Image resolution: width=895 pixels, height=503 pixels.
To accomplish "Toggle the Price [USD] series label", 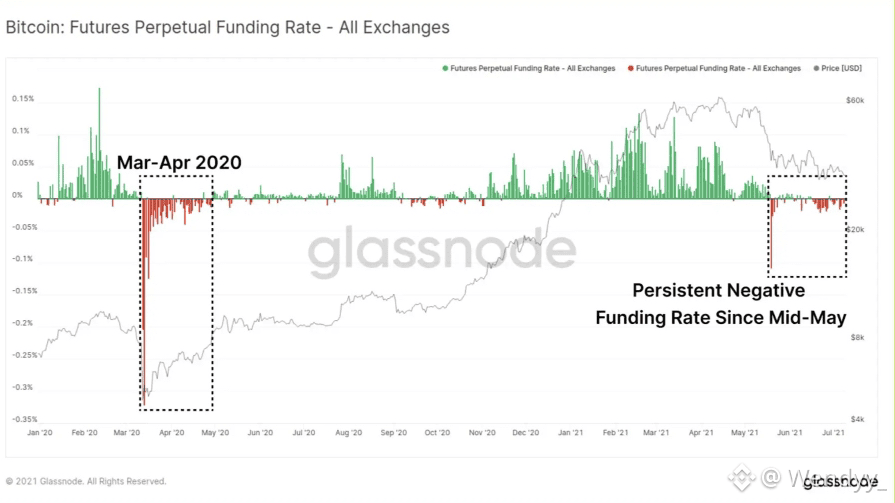I will [842, 69].
